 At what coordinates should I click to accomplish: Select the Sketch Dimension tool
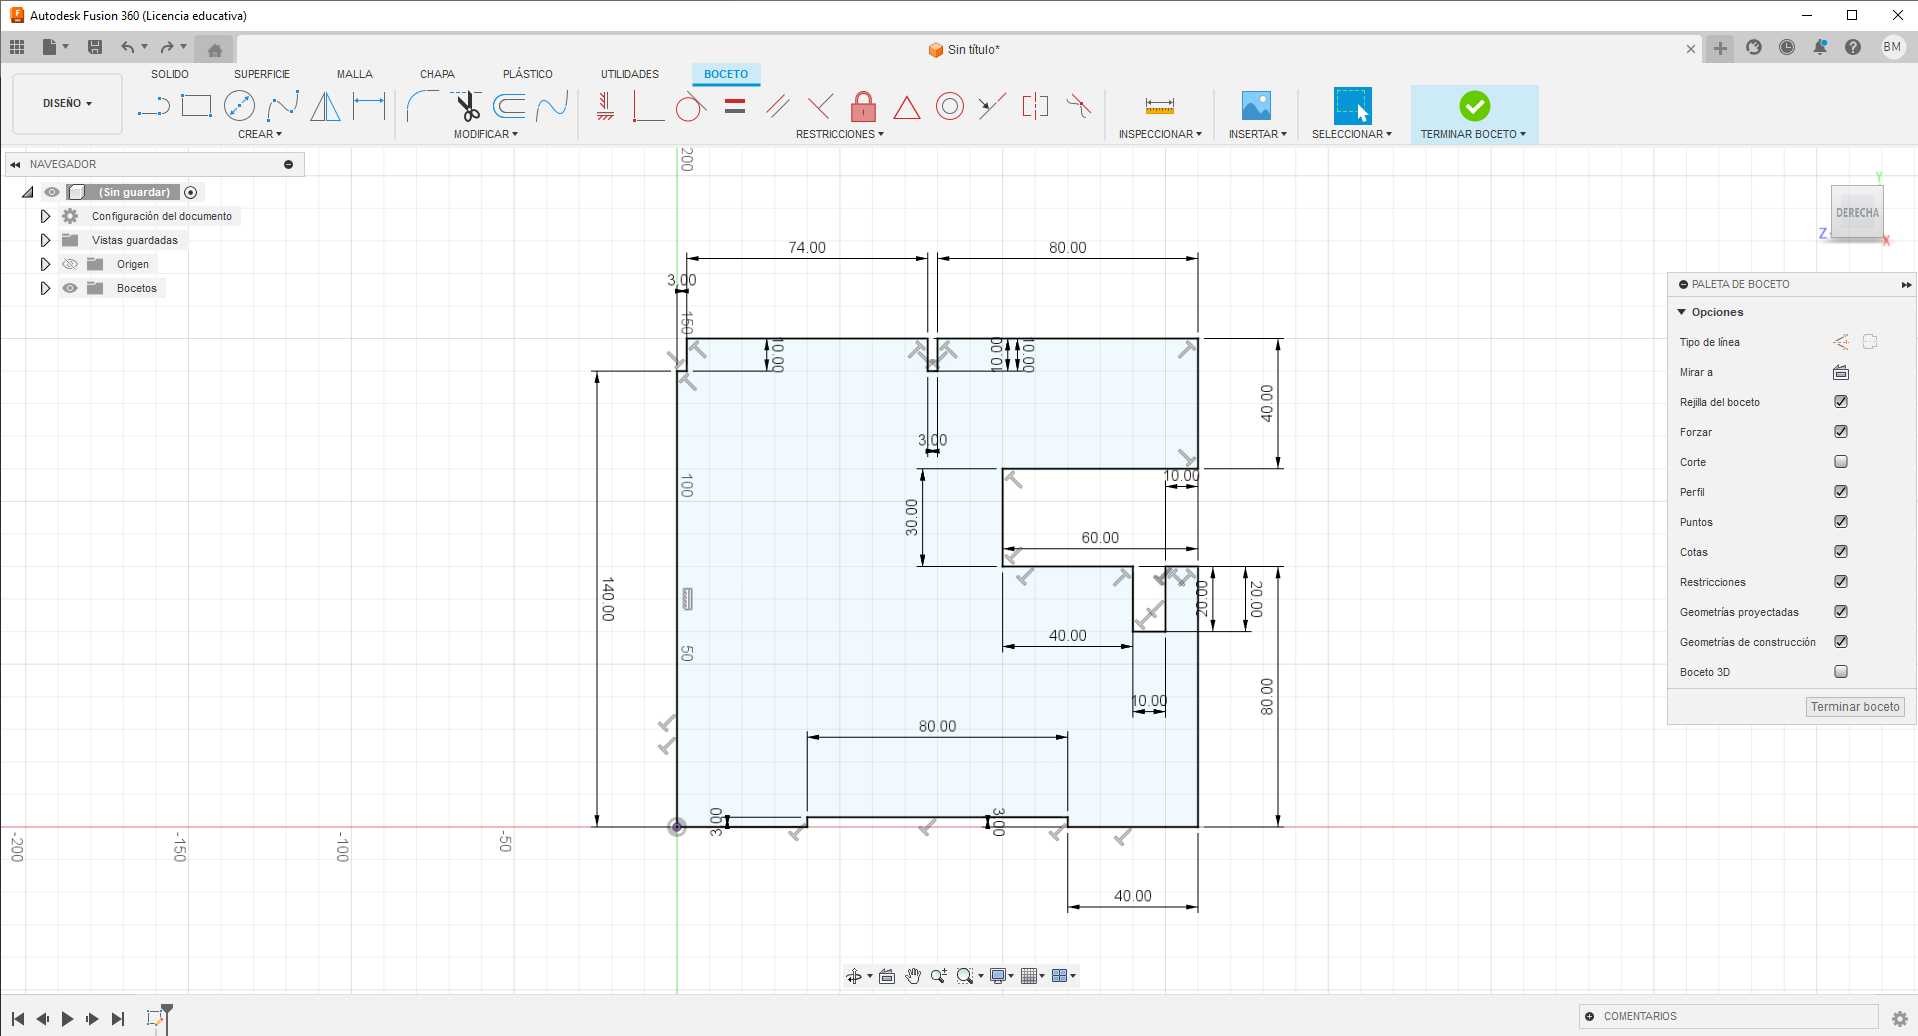coord(369,106)
